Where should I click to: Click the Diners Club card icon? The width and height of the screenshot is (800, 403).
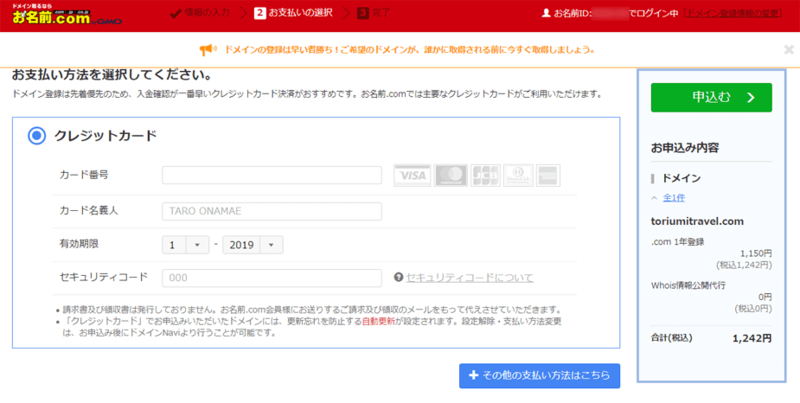pos(518,175)
